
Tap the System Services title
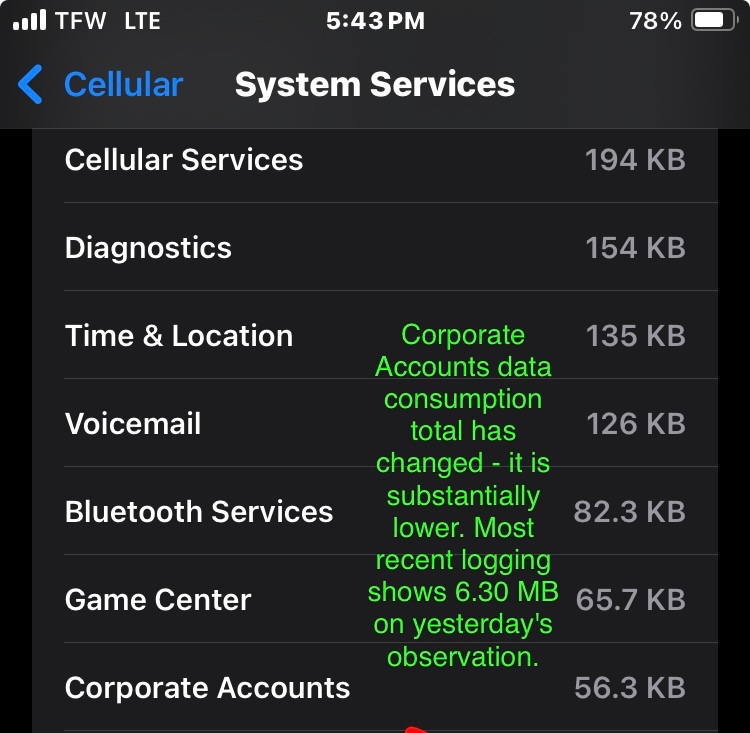click(375, 85)
